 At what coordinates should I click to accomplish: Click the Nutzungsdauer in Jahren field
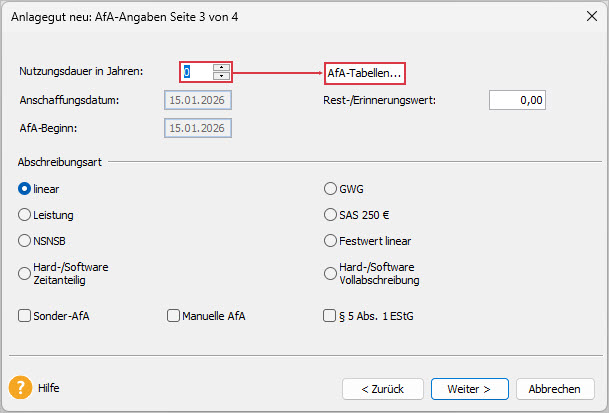tap(198, 72)
